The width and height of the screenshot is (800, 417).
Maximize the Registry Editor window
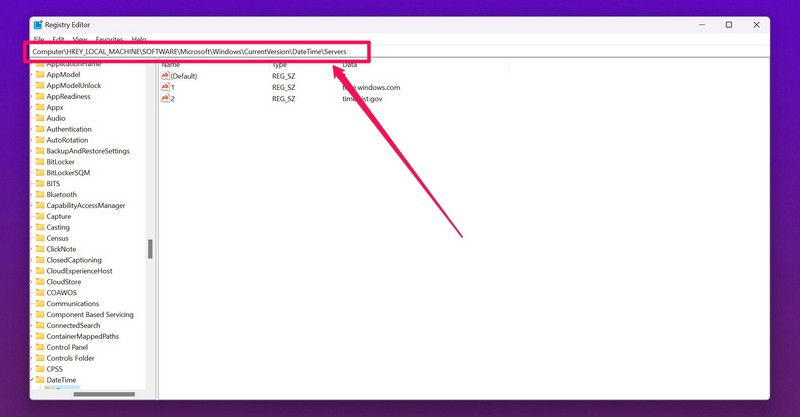[x=729, y=24]
